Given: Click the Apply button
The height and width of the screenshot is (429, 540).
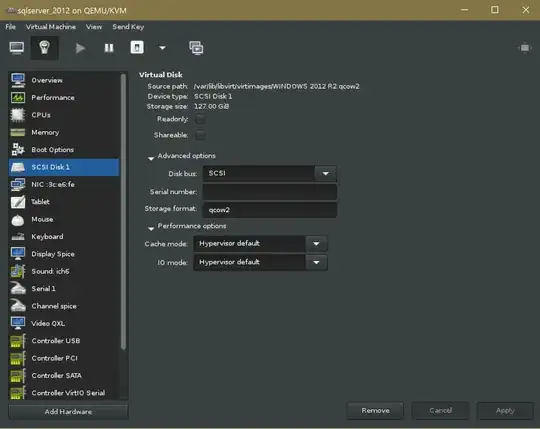Looking at the screenshot, I should click(x=505, y=410).
